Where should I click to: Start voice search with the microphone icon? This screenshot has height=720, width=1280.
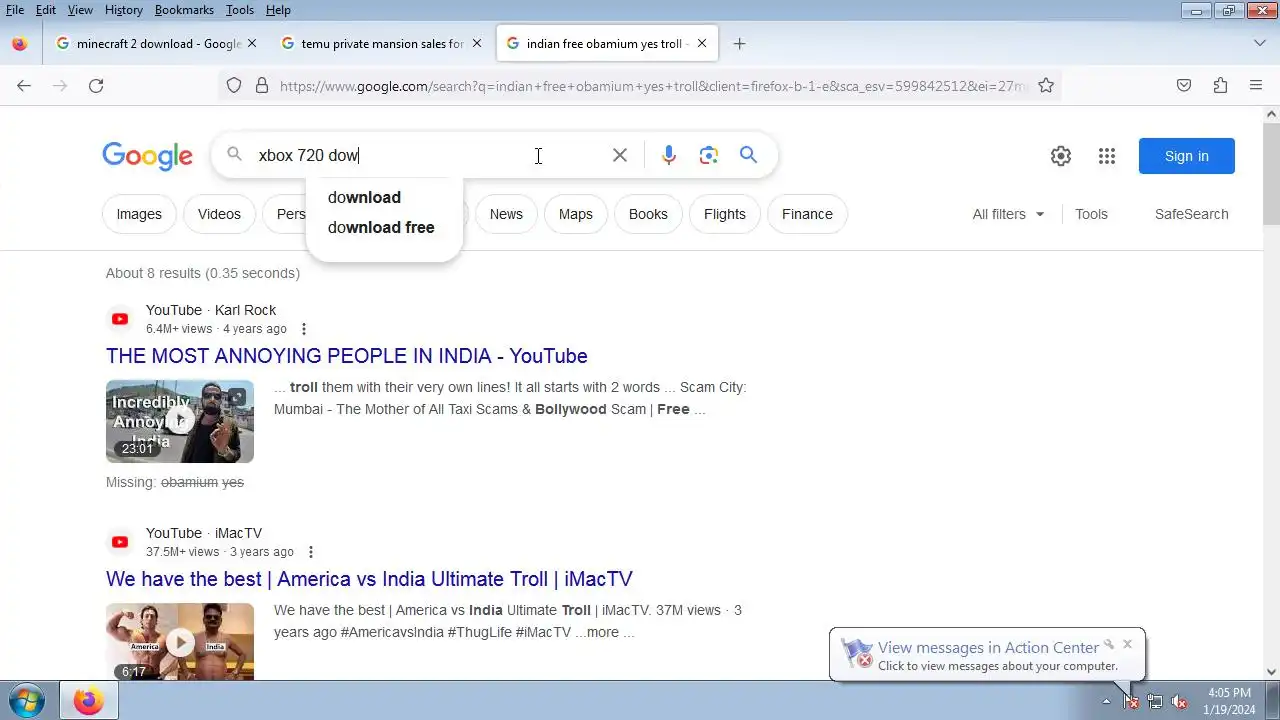(x=669, y=155)
